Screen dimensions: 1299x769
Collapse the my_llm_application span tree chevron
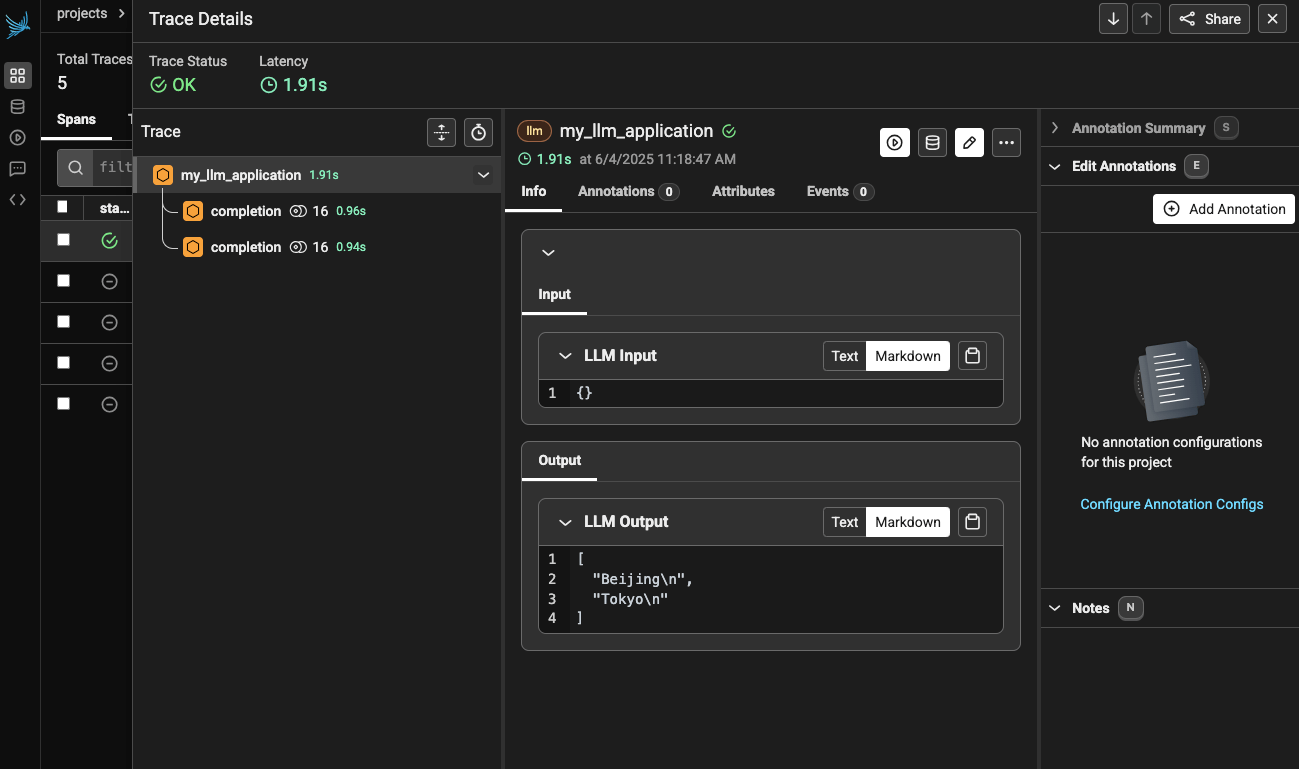(x=483, y=175)
